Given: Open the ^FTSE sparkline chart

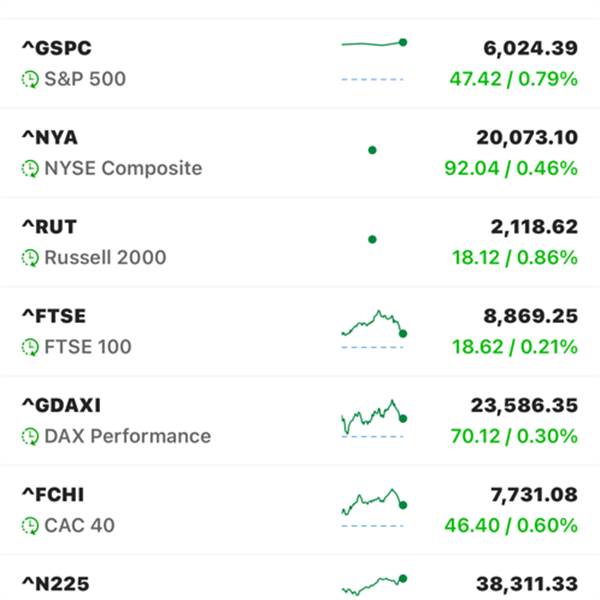Looking at the screenshot, I should click(374, 329).
